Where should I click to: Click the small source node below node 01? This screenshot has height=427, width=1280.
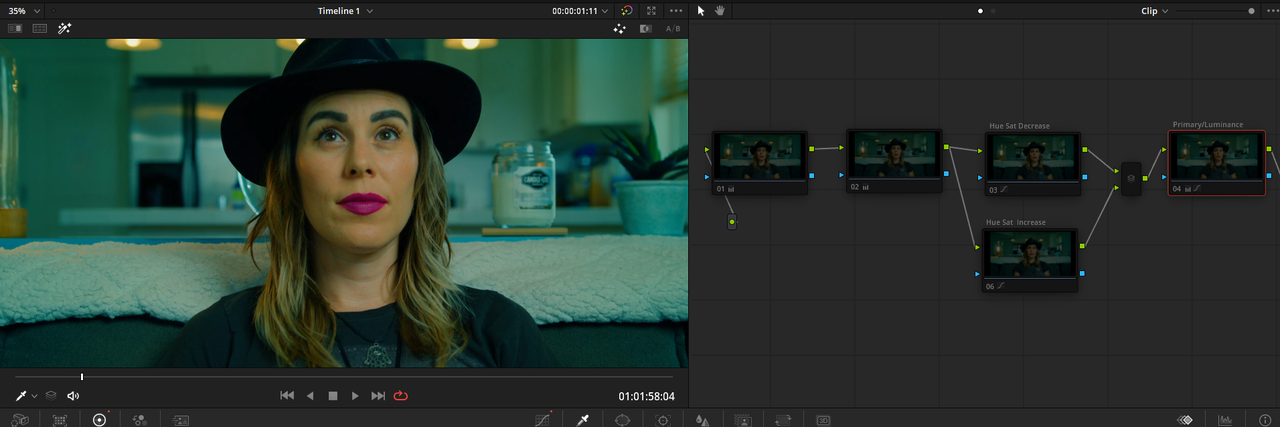pyautogui.click(x=732, y=221)
